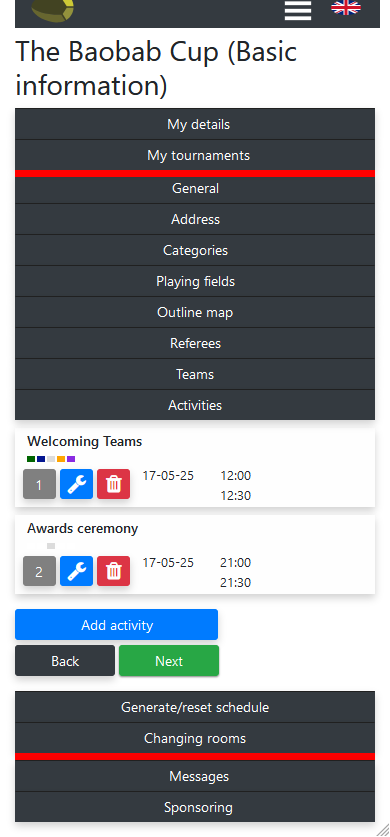Open Generate/reset schedule
Viewport: 390px width, 837px height.
[195, 707]
